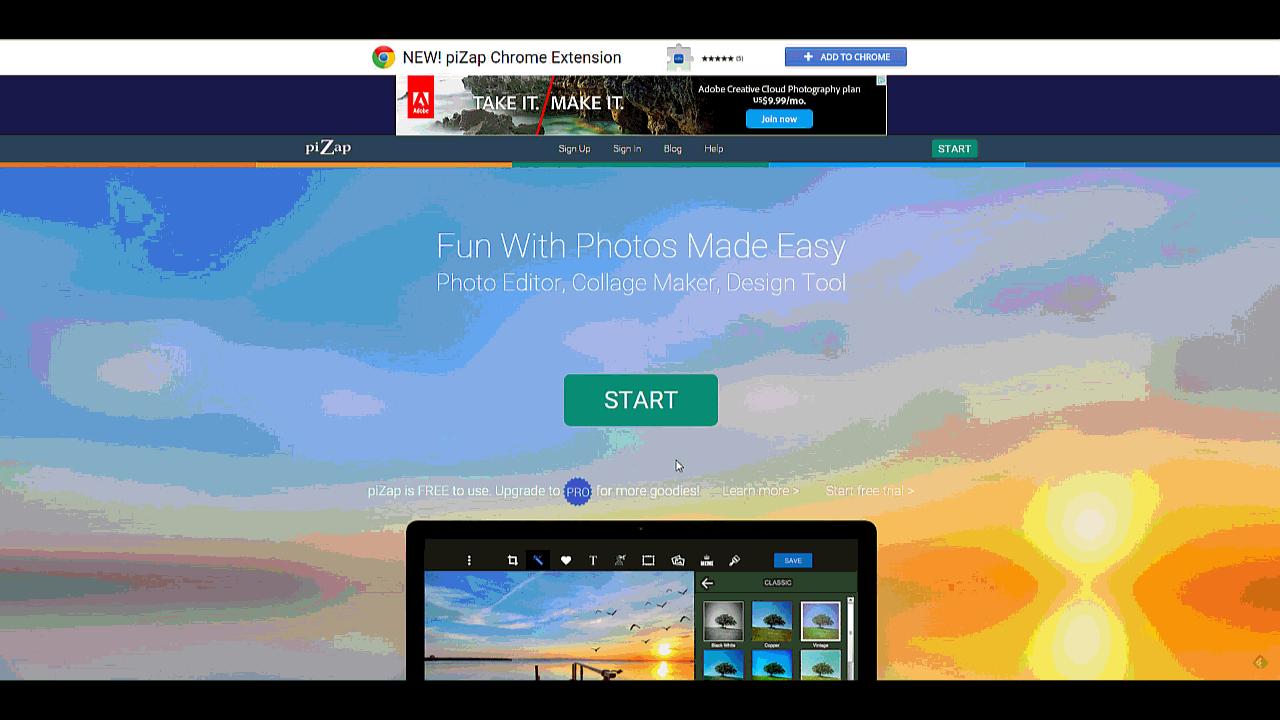Click the back arrow next to CLASSIC

[707, 583]
